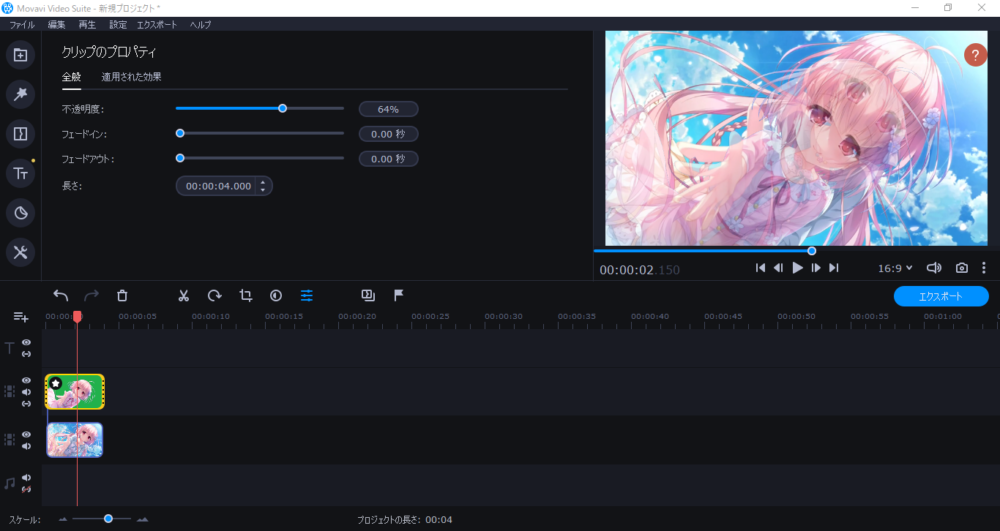Image resolution: width=1000 pixels, height=531 pixels.
Task: Skip to the start of the project
Action: (x=760, y=268)
